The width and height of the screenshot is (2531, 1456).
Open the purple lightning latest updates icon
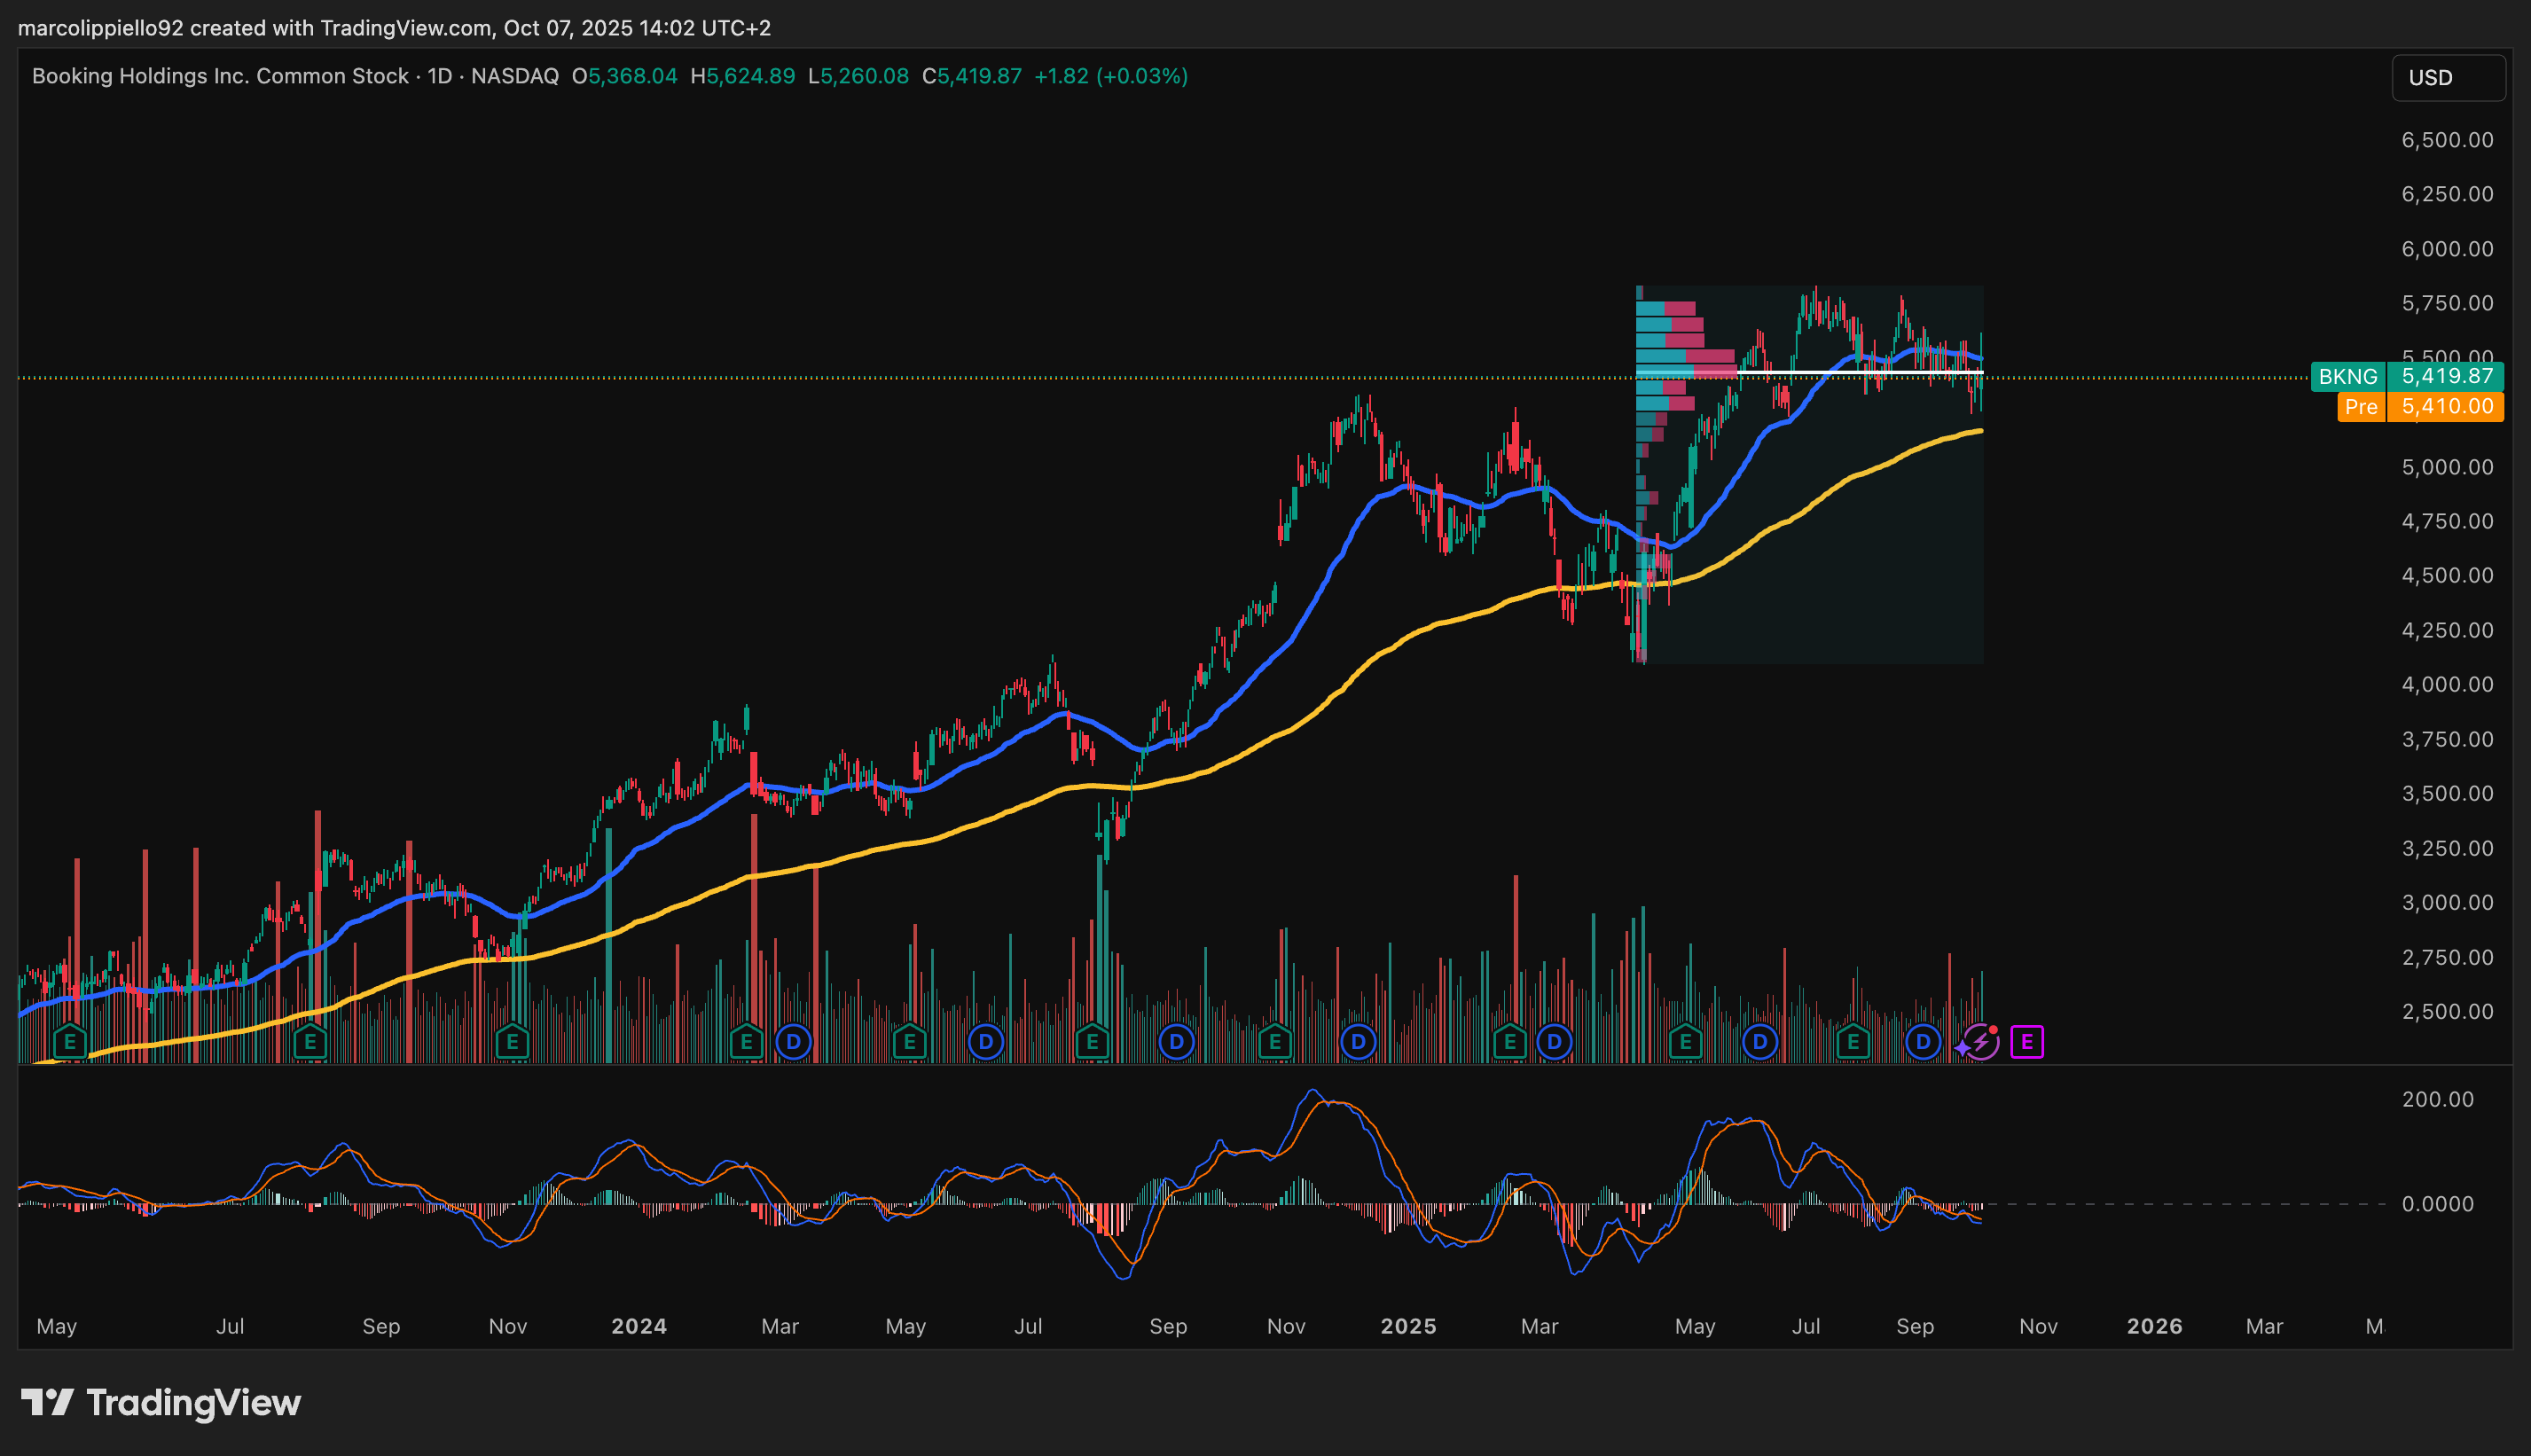click(1980, 1043)
